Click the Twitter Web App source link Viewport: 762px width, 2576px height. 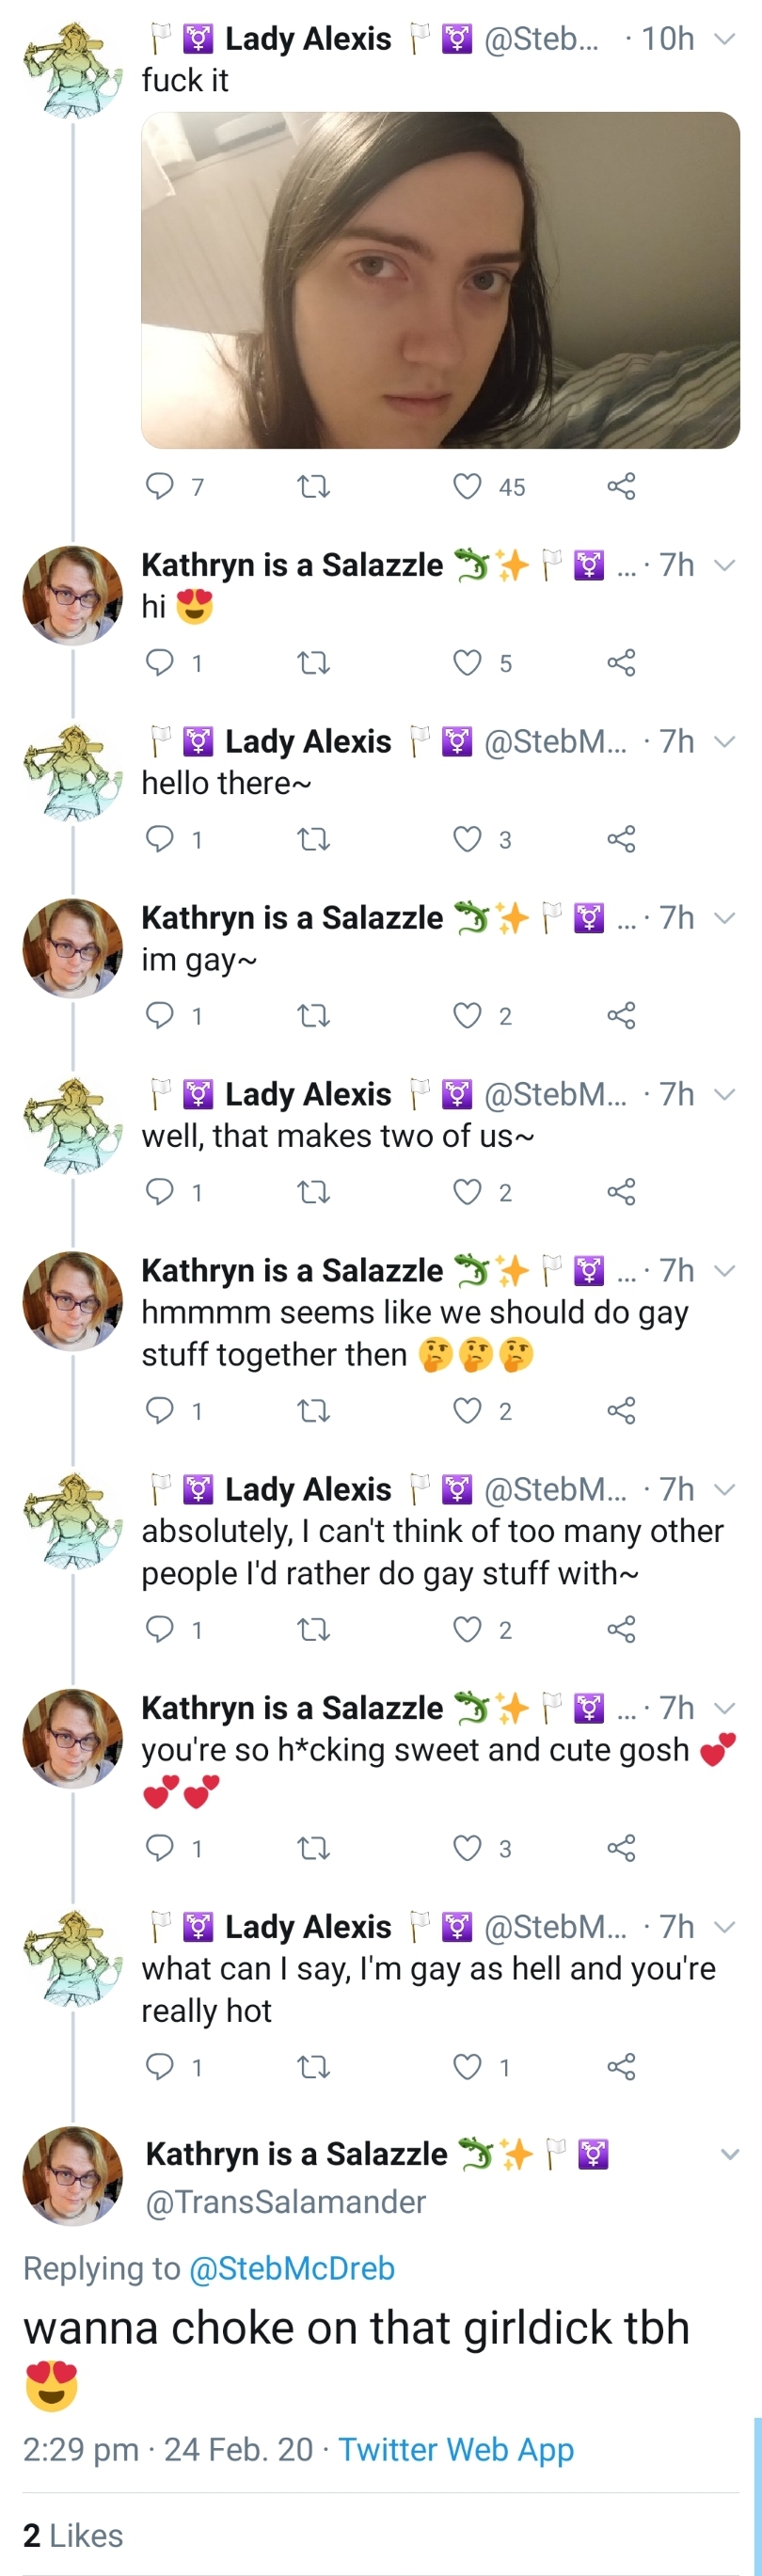[456, 2449]
